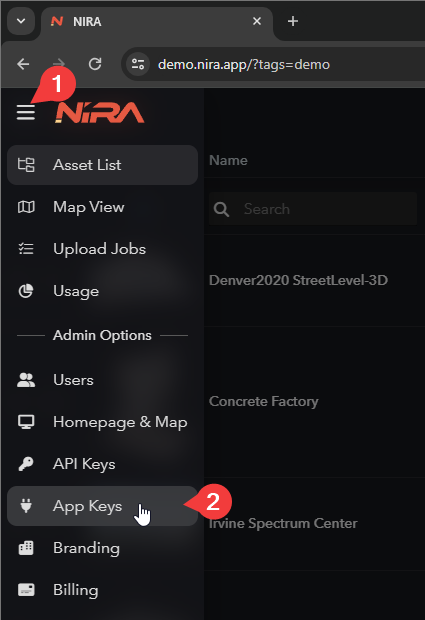Viewport: 425px width, 620px height.
Task: Select the Irvine Spectrum Center asset
Action: click(283, 523)
